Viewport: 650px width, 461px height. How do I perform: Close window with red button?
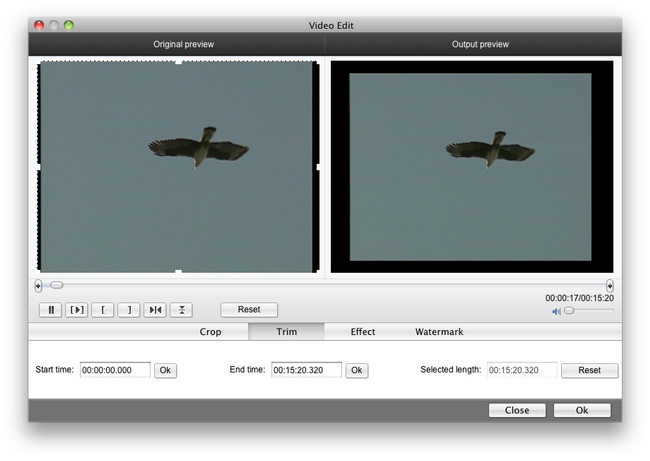(x=39, y=25)
